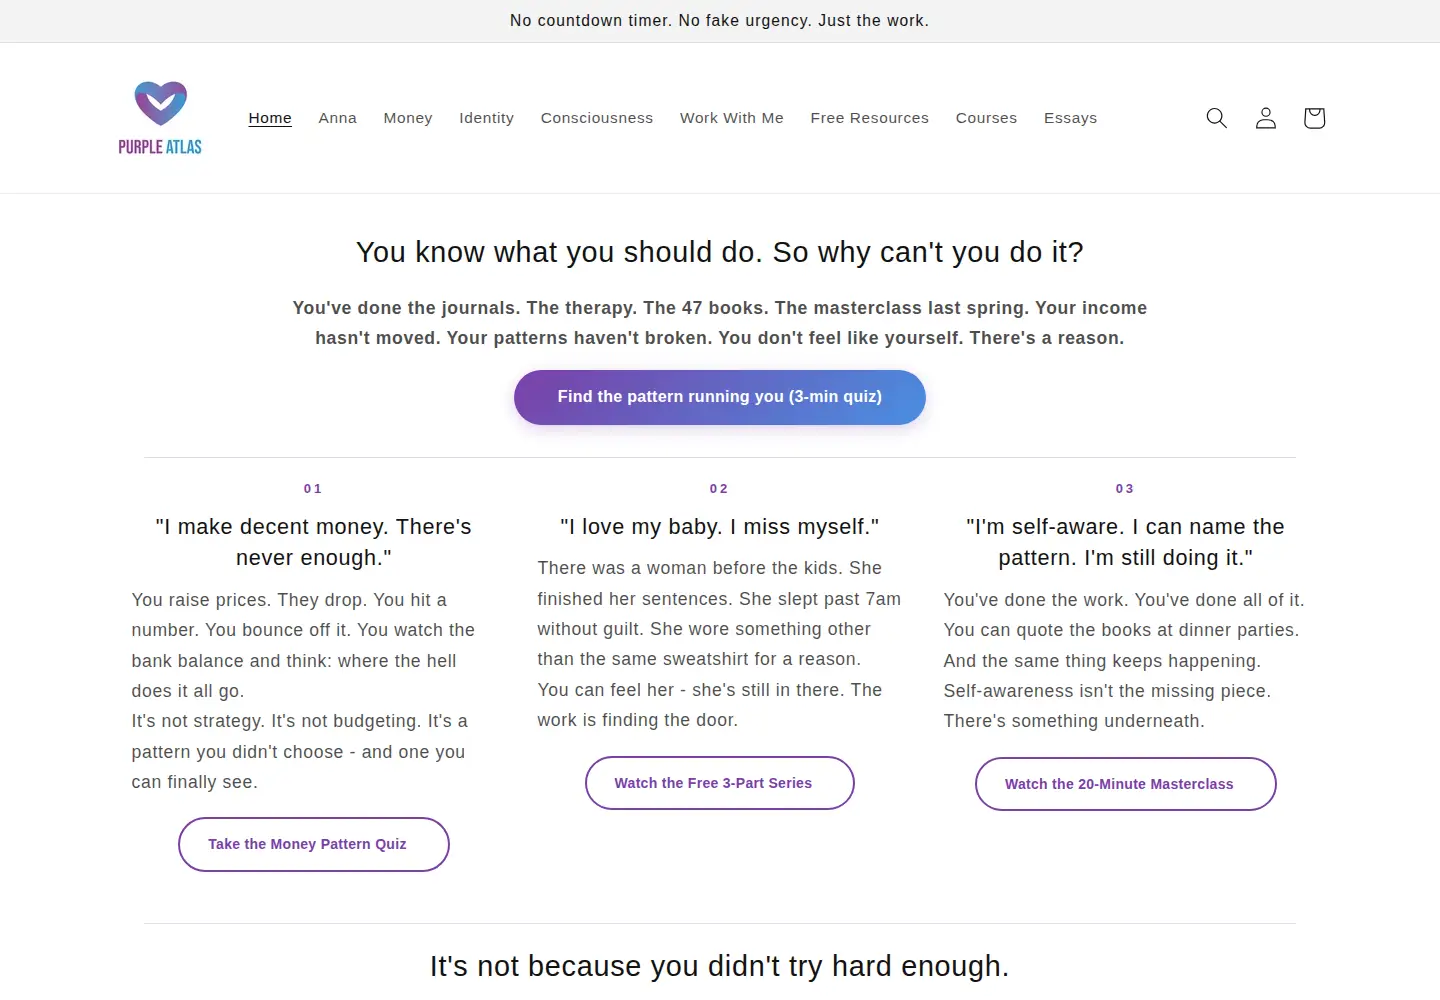Take the Money Pattern Quiz
The height and width of the screenshot is (1000, 1440).
click(314, 844)
